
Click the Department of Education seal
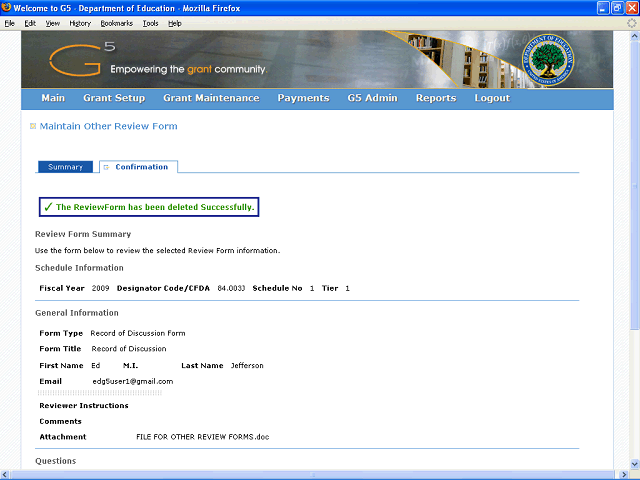coord(548,60)
